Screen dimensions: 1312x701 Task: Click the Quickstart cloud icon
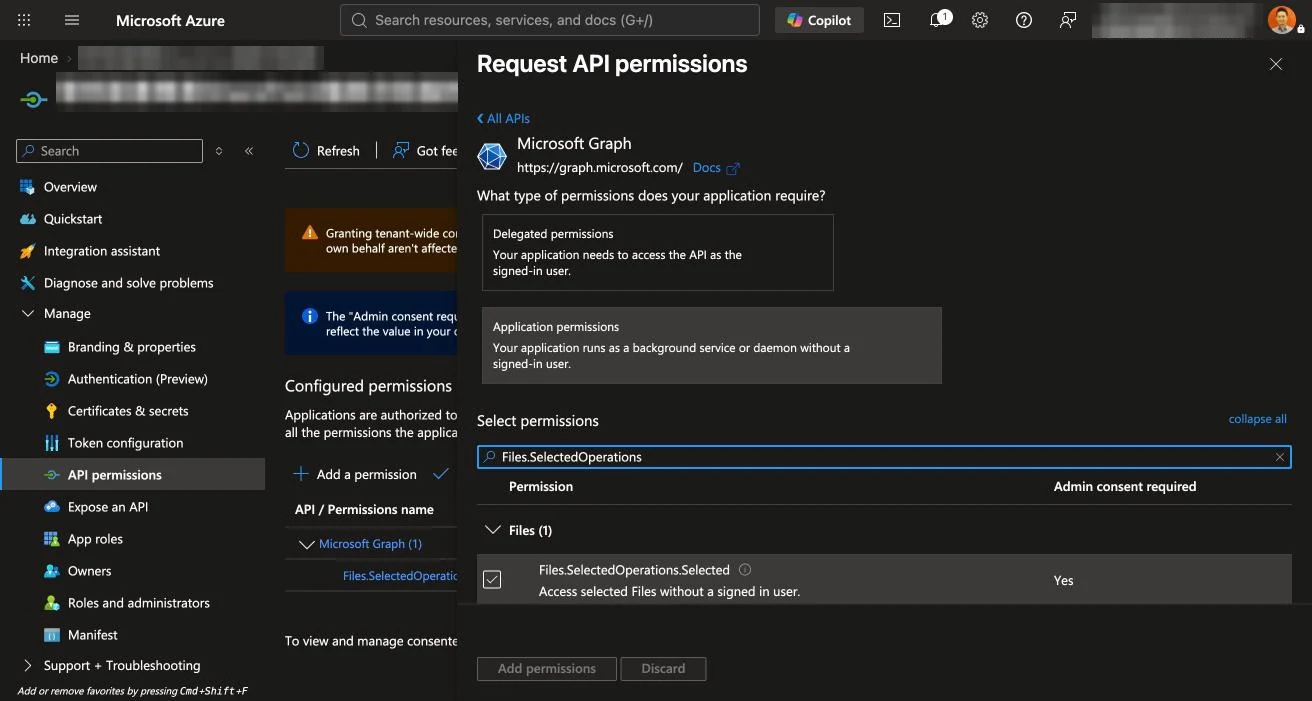click(28, 219)
